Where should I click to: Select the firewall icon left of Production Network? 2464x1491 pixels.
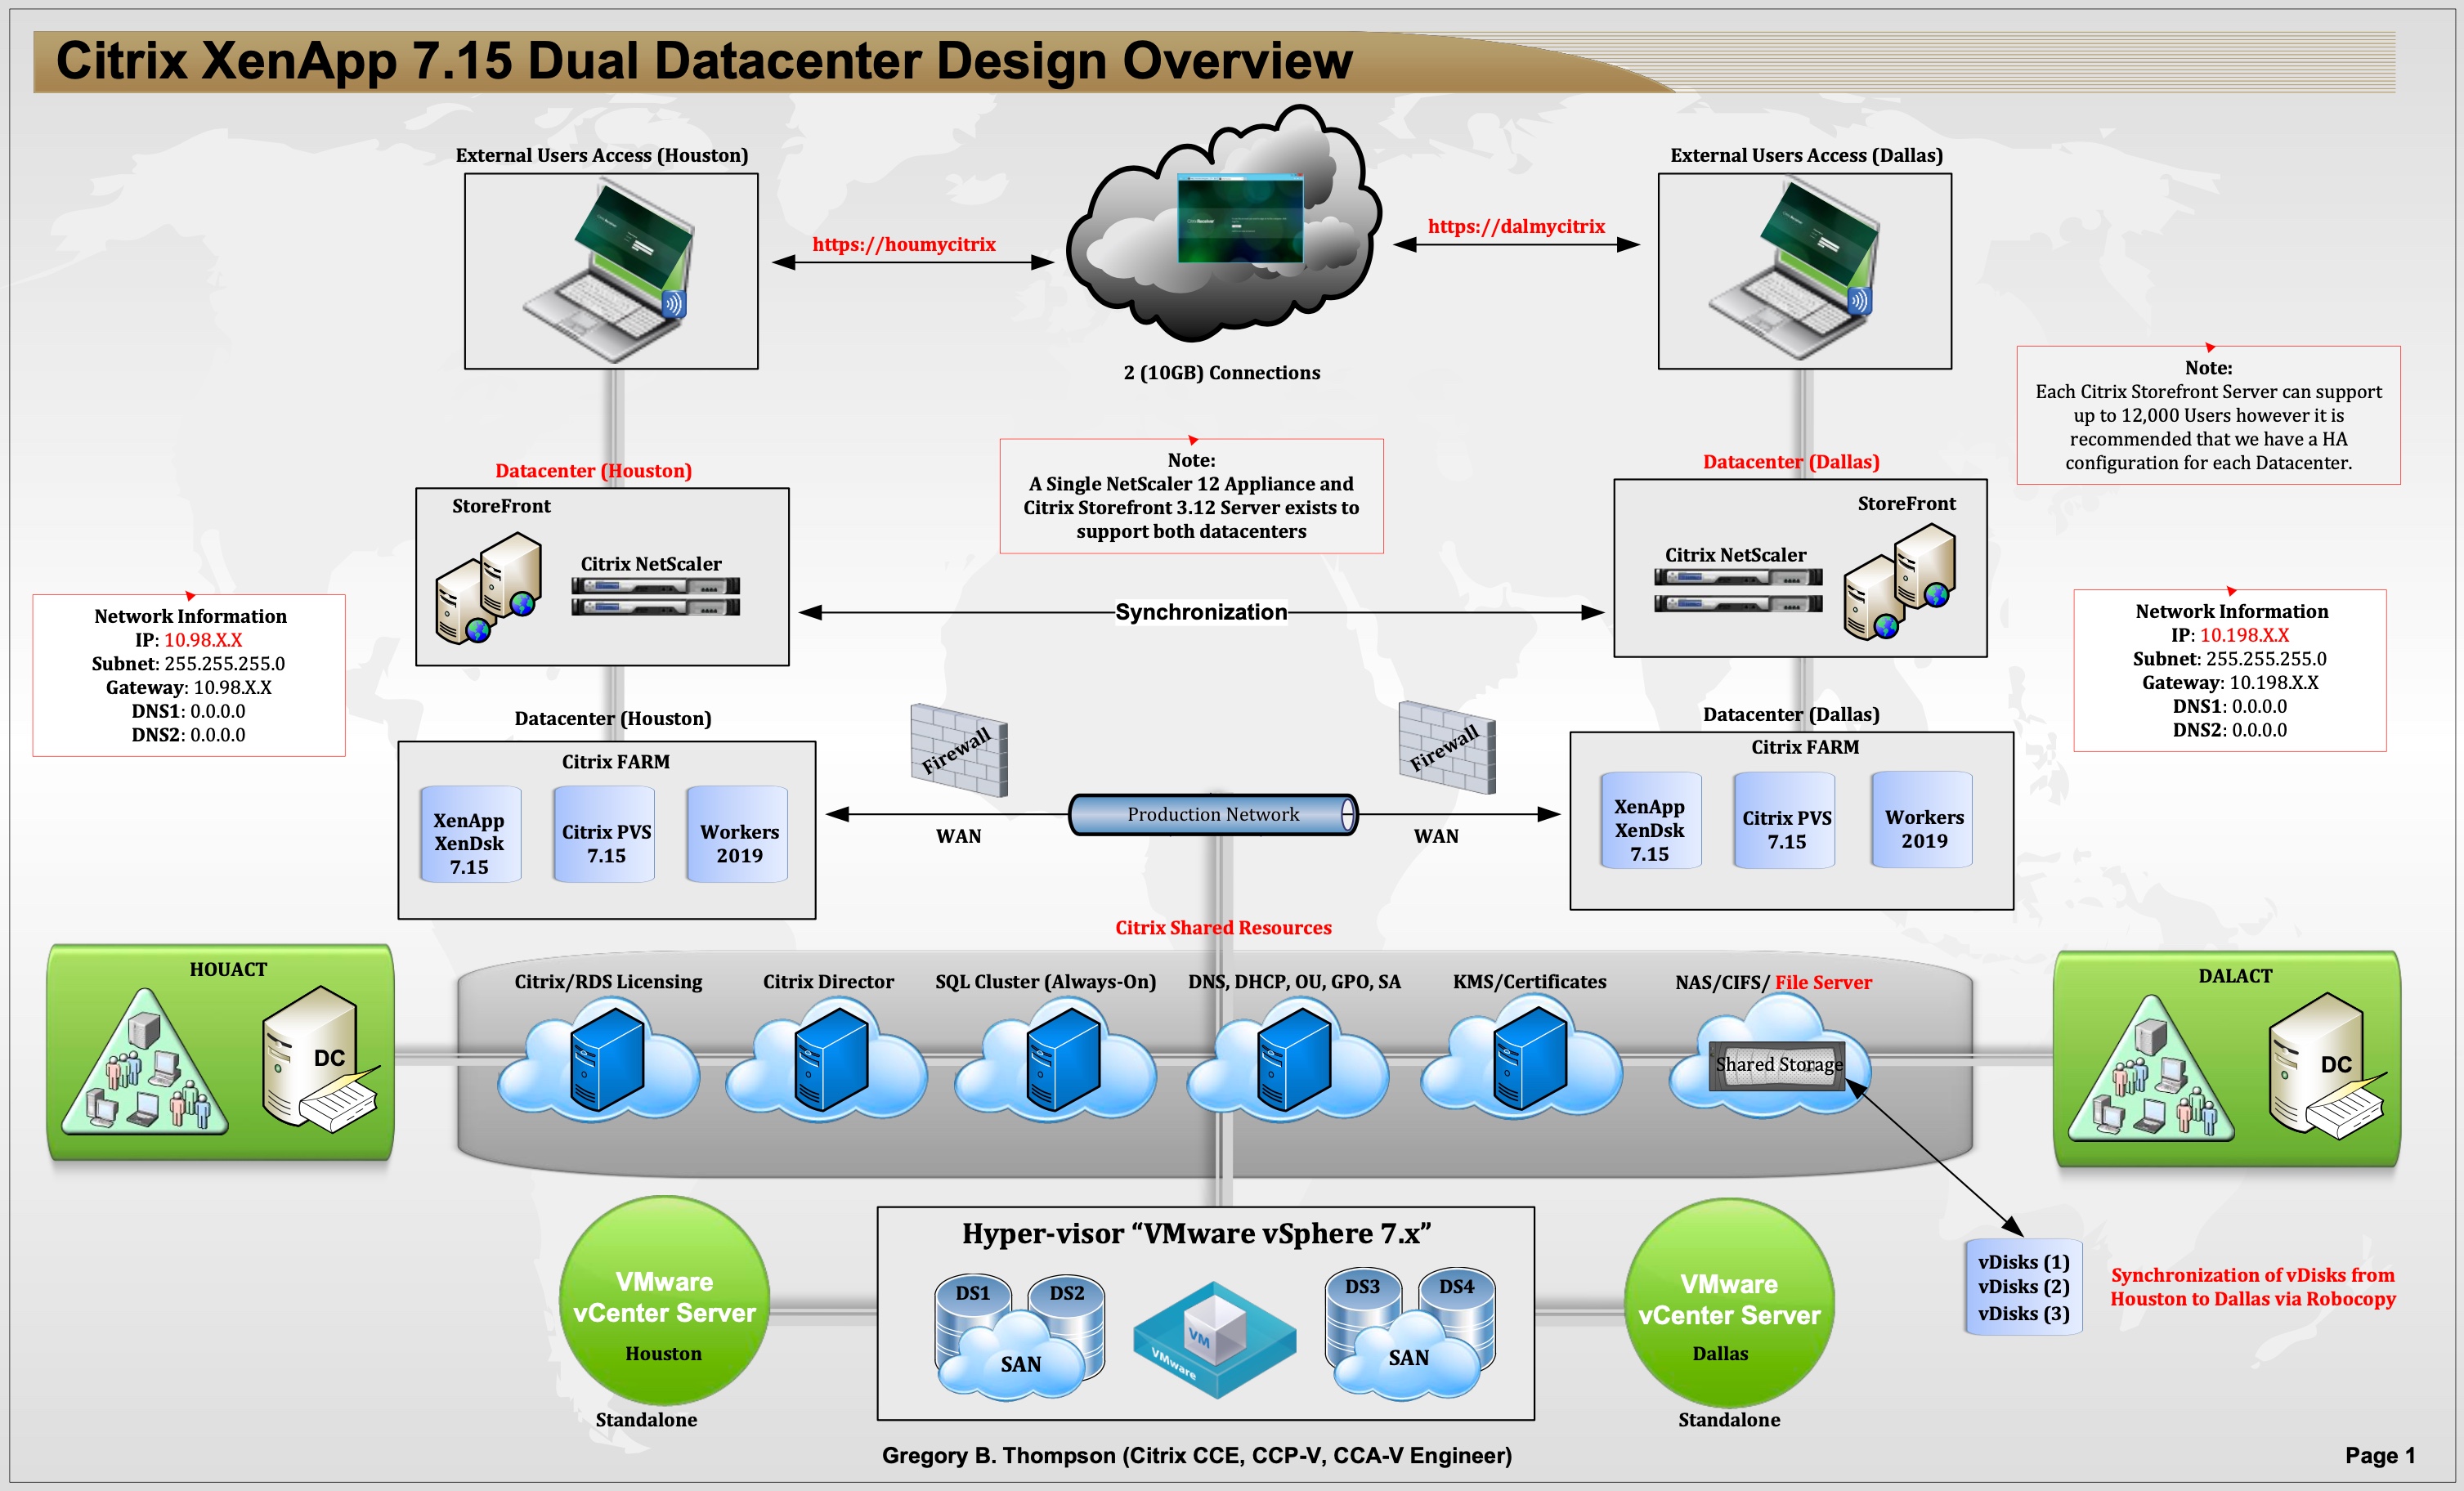[959, 750]
